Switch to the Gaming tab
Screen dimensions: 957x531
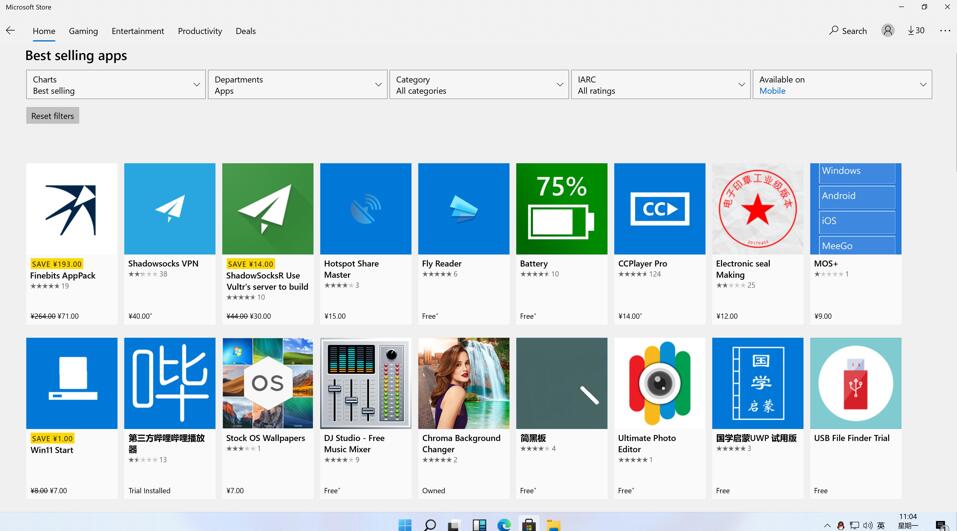pos(83,31)
